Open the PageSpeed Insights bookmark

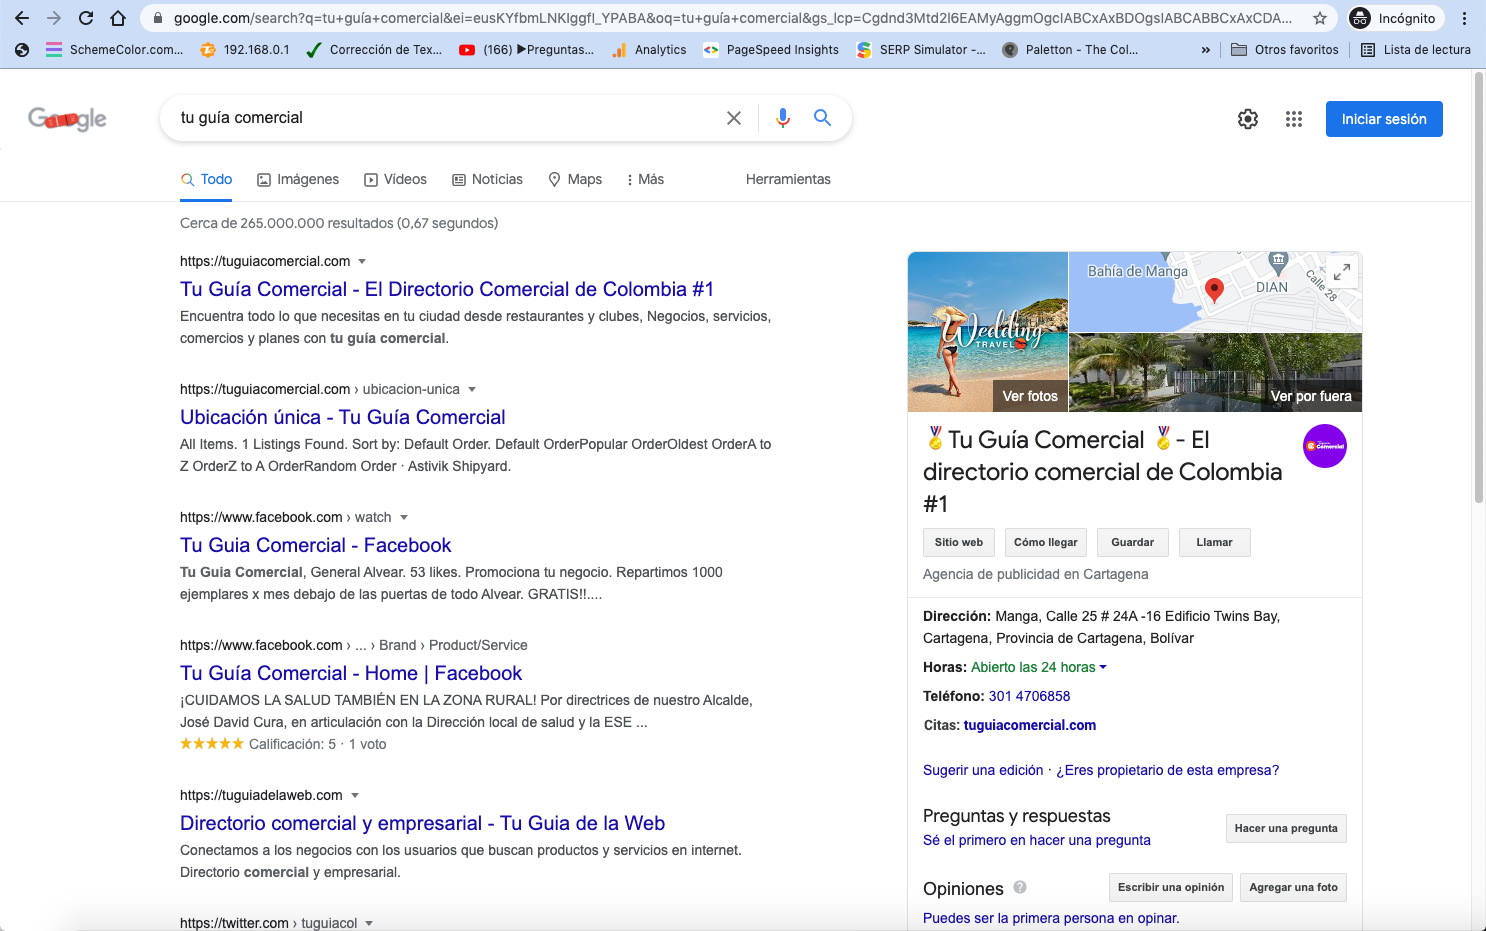[x=771, y=49]
